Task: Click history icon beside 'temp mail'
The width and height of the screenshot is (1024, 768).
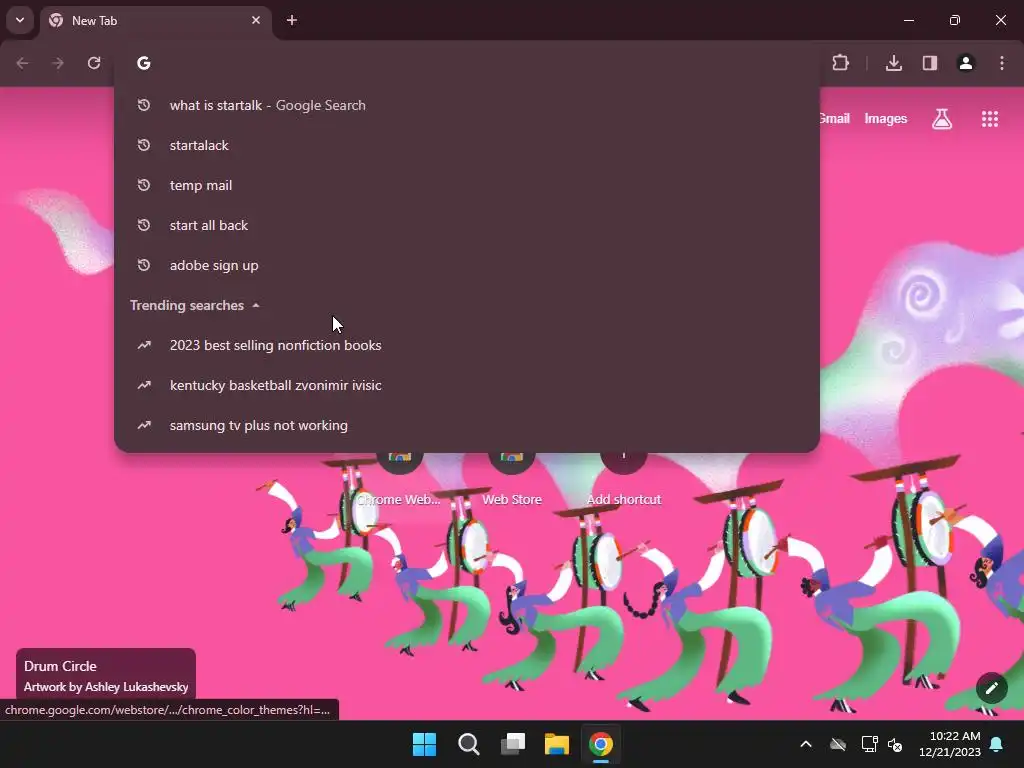Action: 144,185
